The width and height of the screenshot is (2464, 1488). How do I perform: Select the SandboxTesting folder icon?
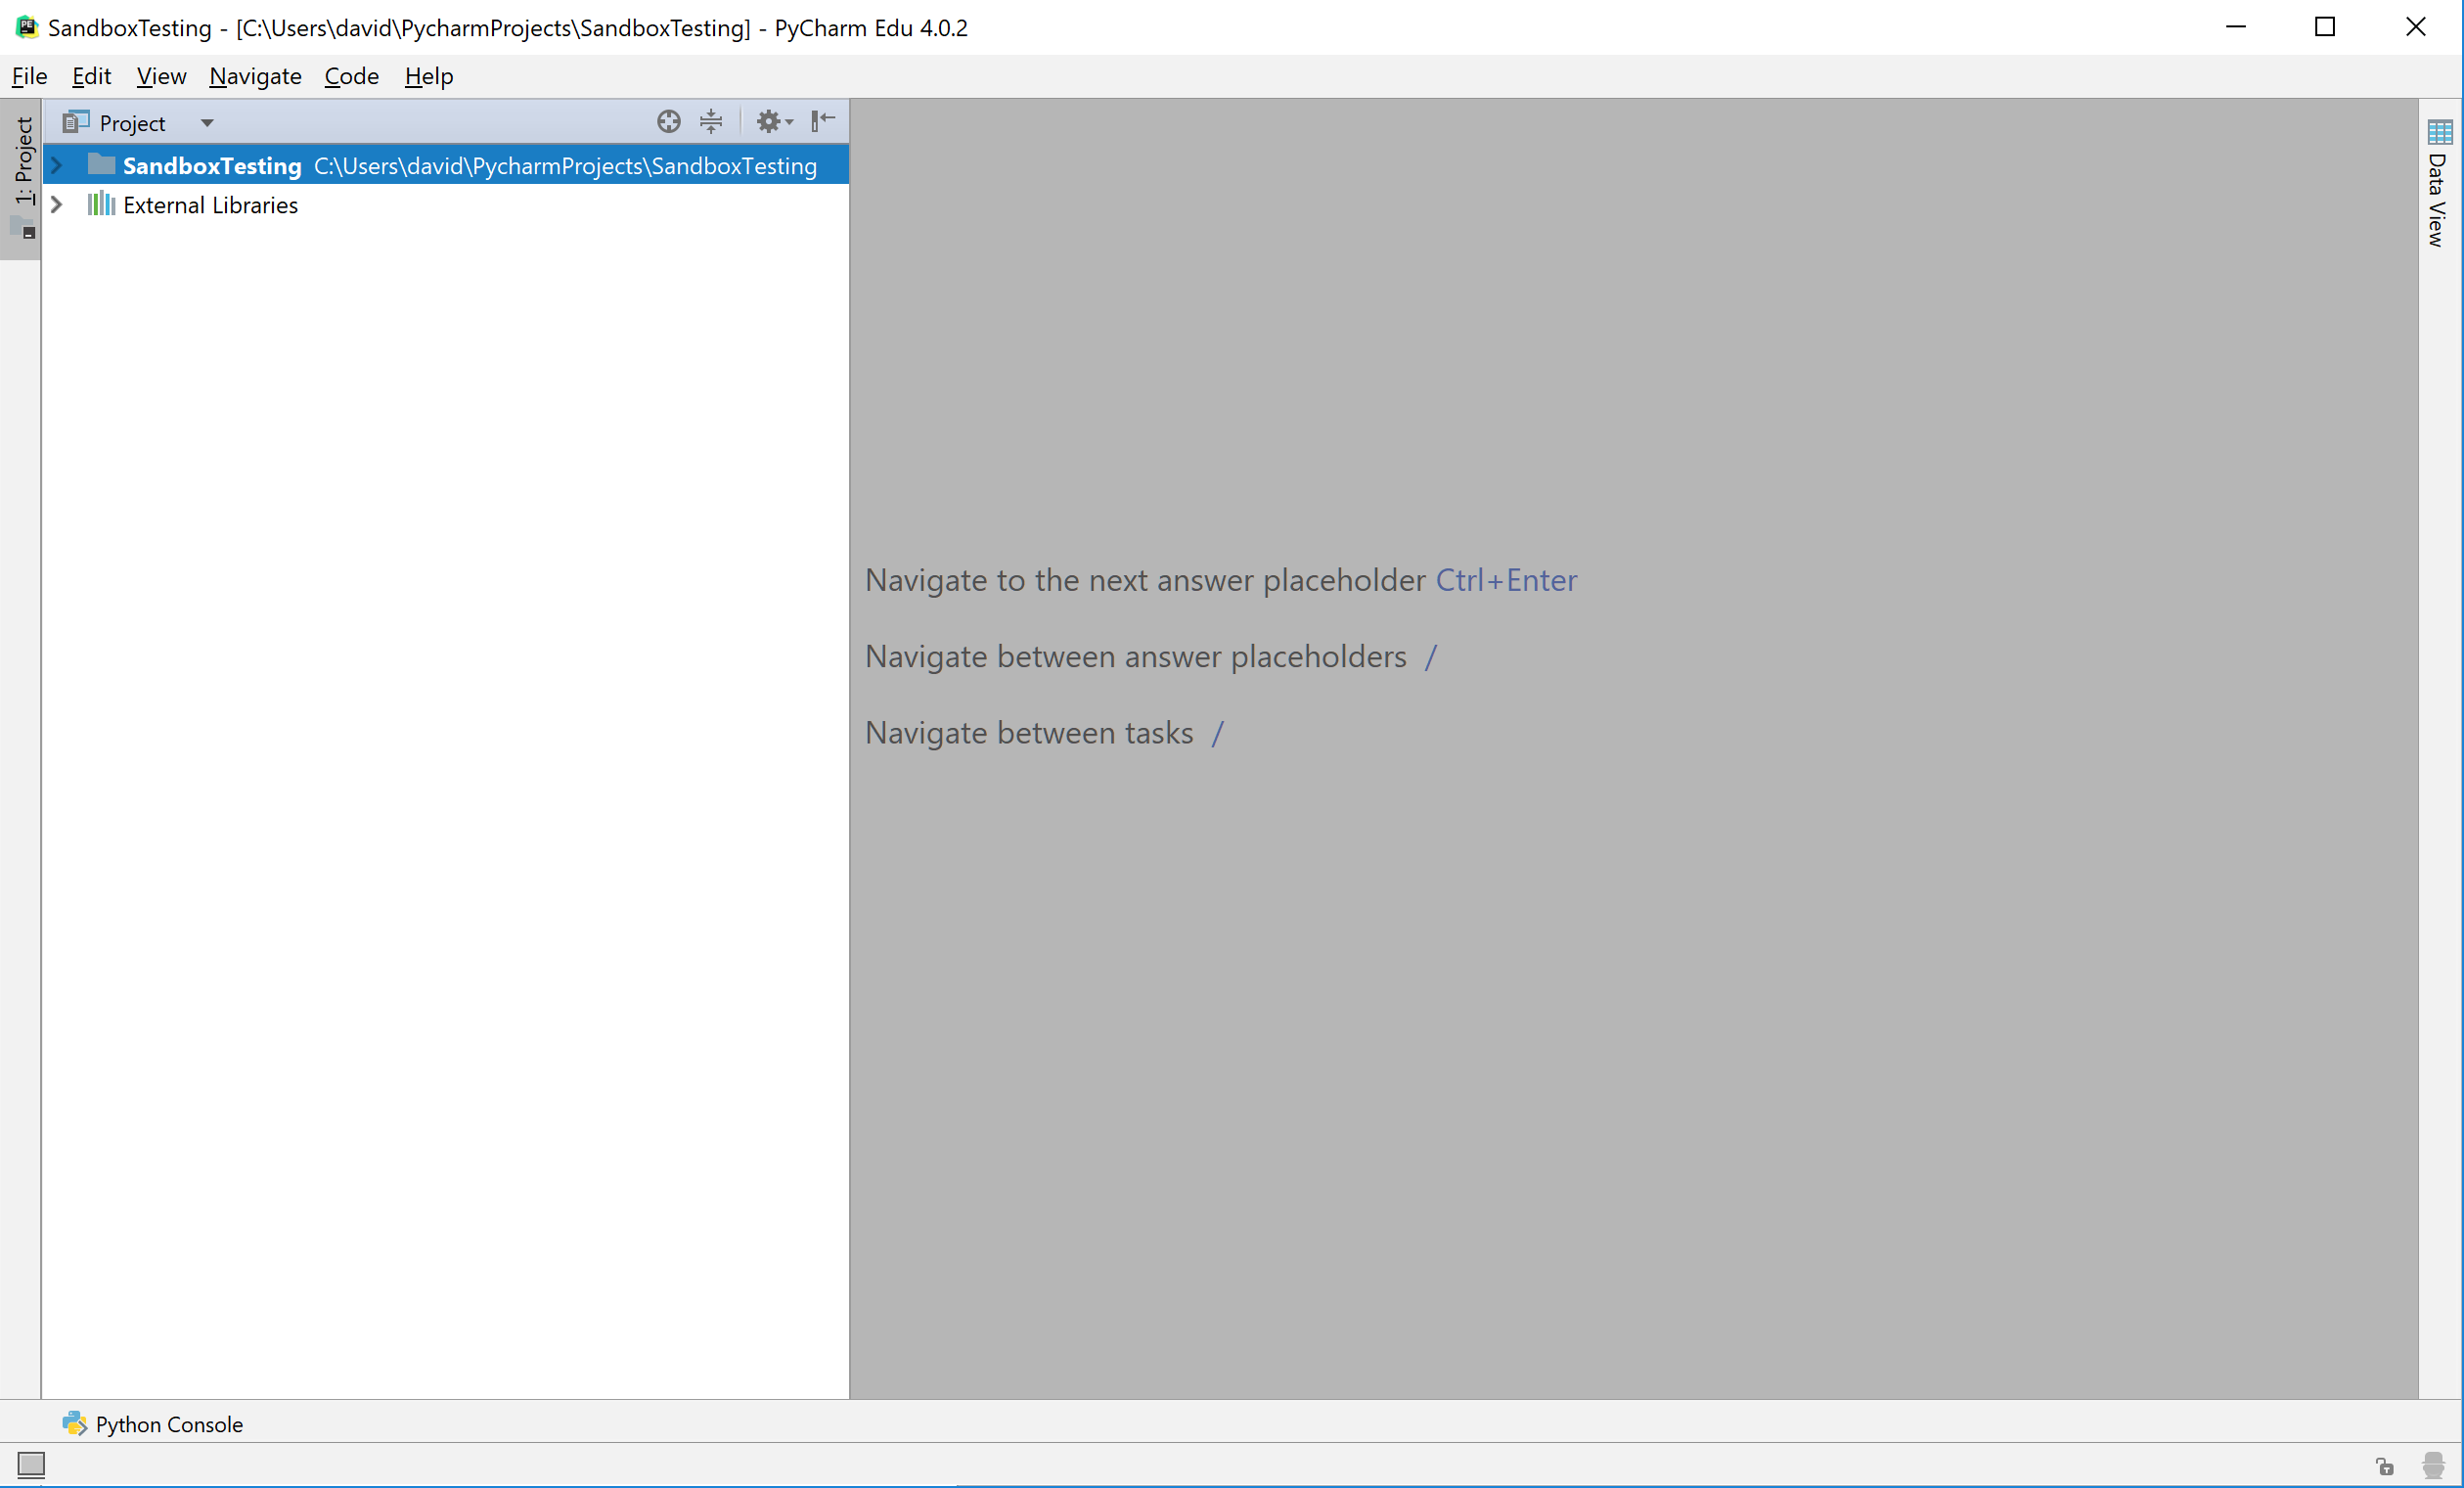coord(102,164)
